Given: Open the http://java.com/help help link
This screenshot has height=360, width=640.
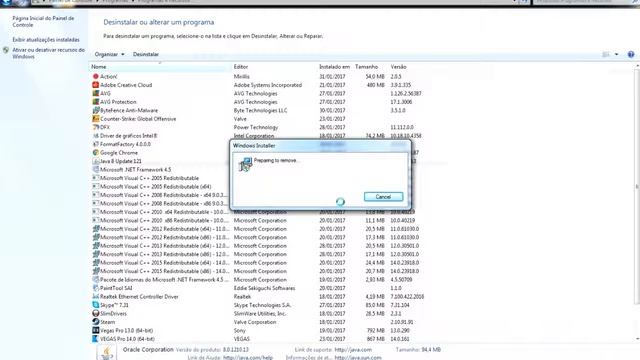Looking at the screenshot, I should (x=248, y=358).
